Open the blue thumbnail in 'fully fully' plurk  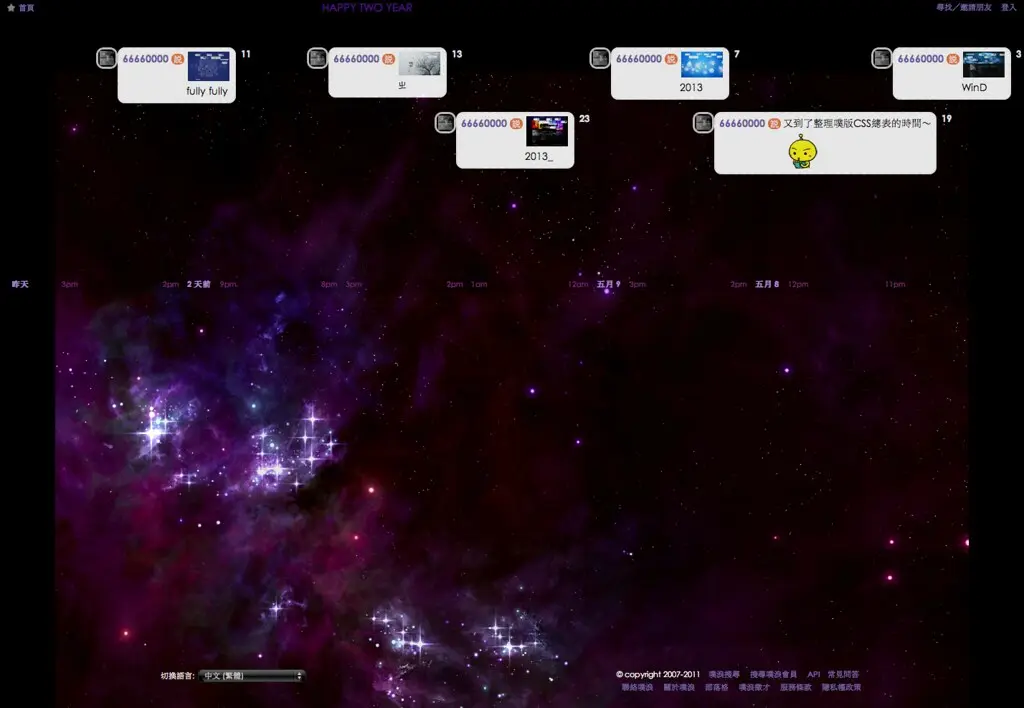pos(208,67)
